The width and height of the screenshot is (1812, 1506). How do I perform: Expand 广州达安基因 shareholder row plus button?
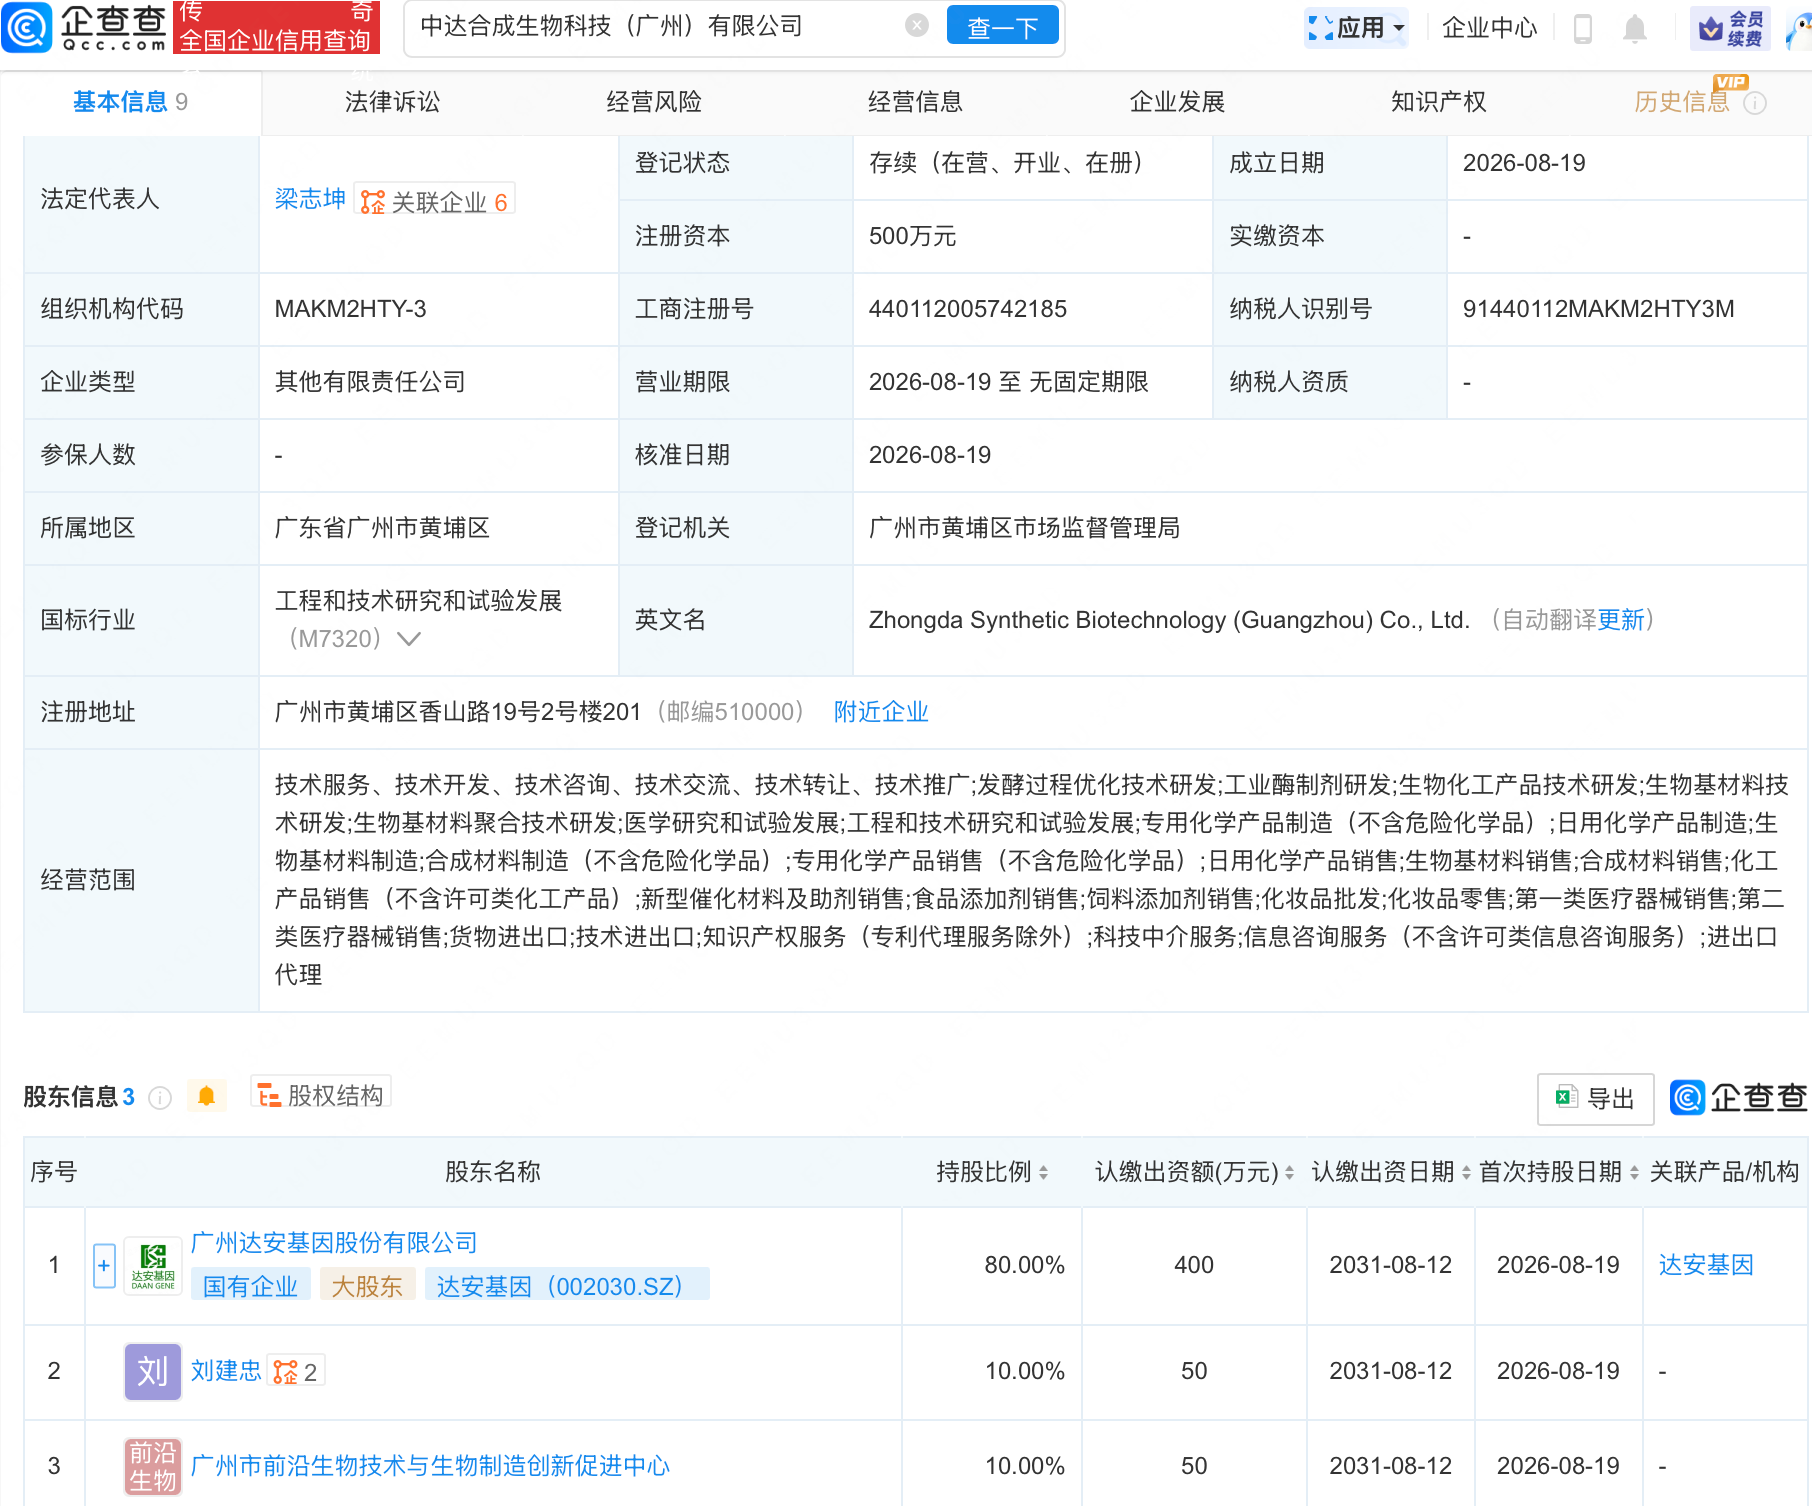coord(104,1266)
